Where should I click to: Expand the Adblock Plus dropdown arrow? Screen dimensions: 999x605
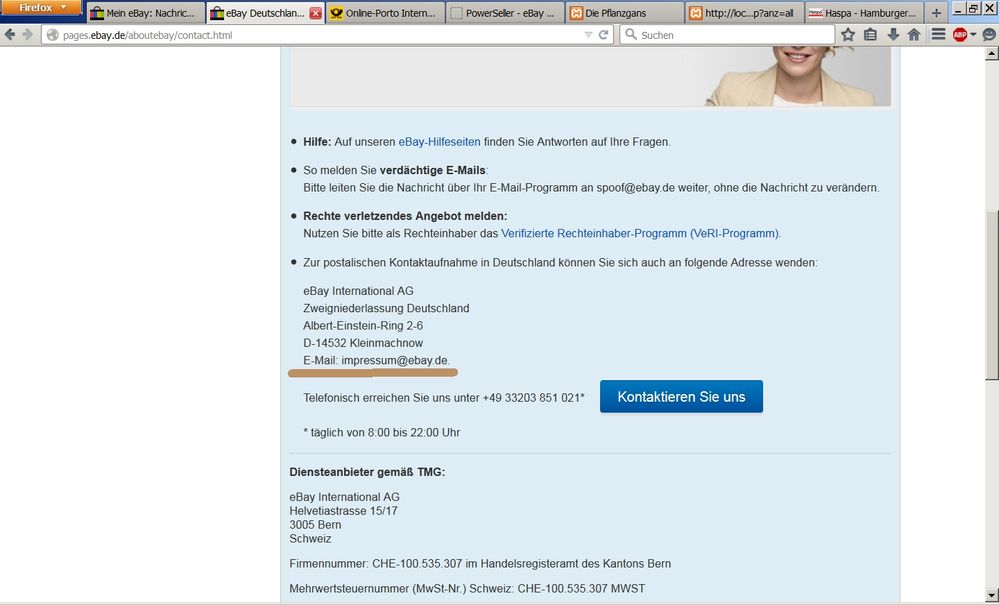pos(973,35)
